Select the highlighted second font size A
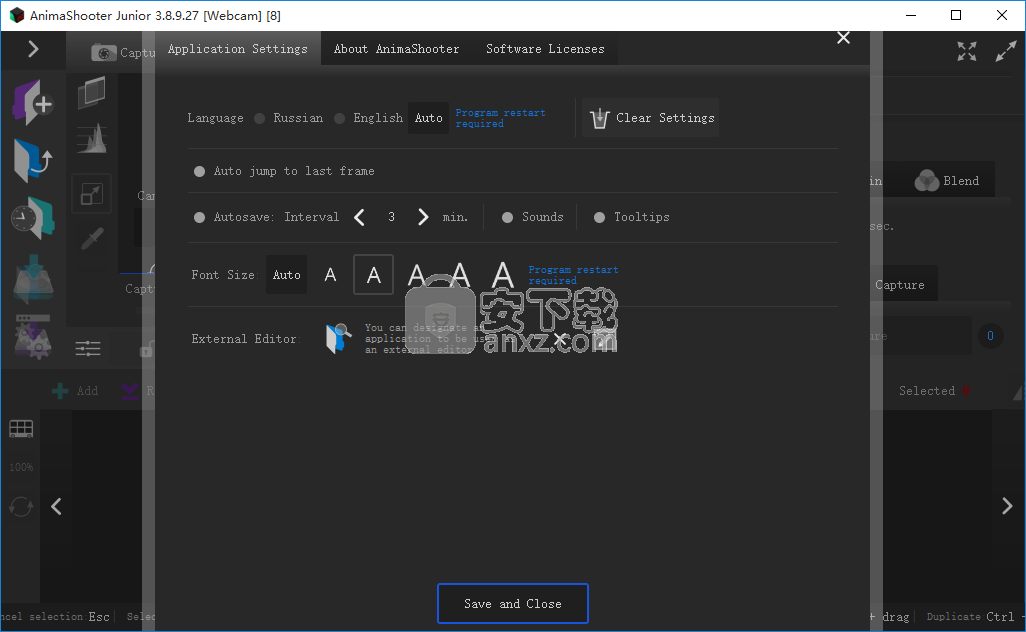This screenshot has height=632, width=1026. click(x=374, y=275)
